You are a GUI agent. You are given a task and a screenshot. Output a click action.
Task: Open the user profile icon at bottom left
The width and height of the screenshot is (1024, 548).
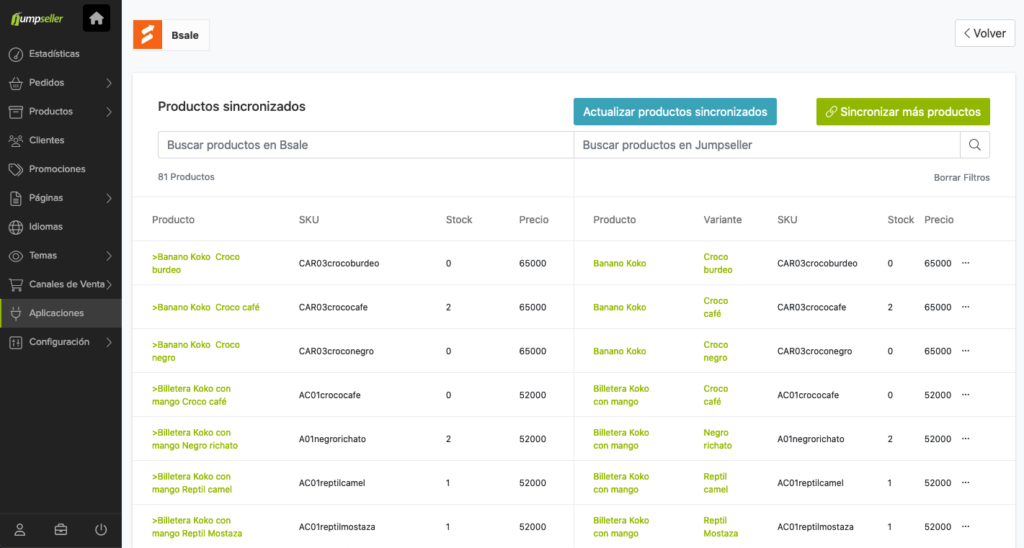[20, 529]
